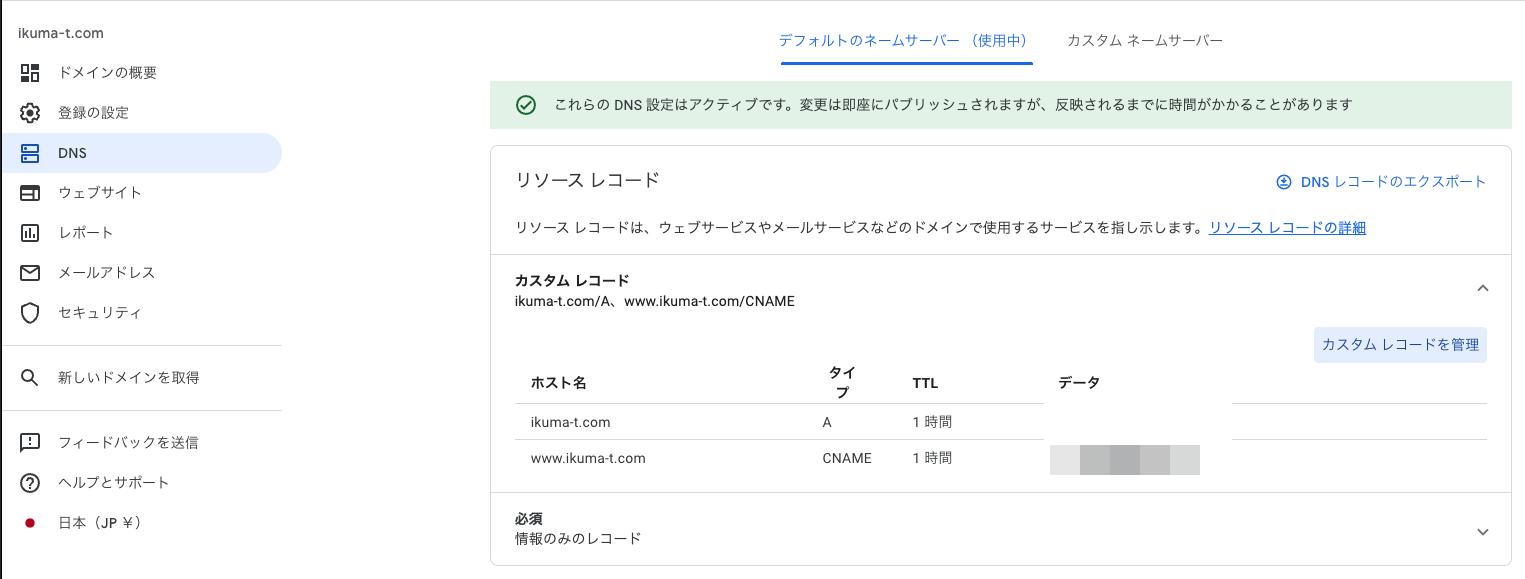Viewport: 1525px width, 579px height.
Task: Expand the 必須 情報のみのレコード section
Action: click(1483, 532)
